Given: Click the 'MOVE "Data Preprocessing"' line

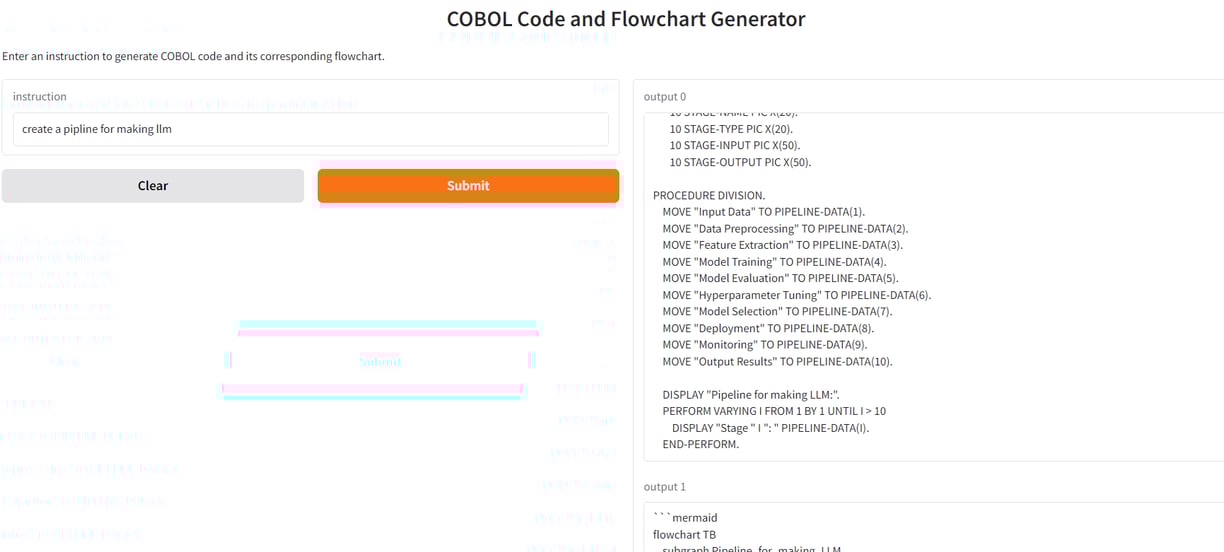Looking at the screenshot, I should [785, 228].
